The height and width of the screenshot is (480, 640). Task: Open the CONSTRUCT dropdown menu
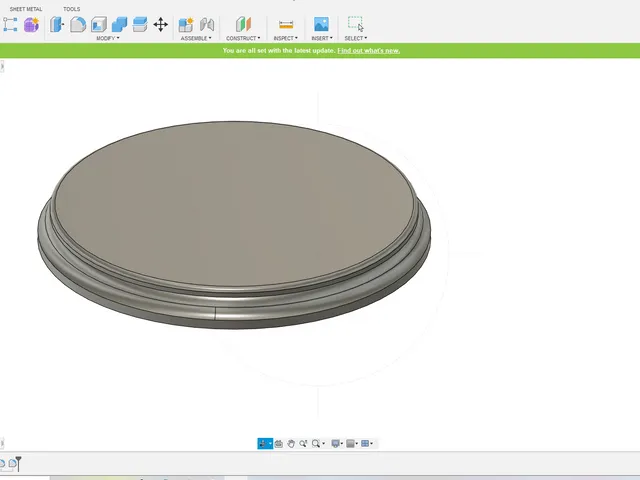pos(243,38)
